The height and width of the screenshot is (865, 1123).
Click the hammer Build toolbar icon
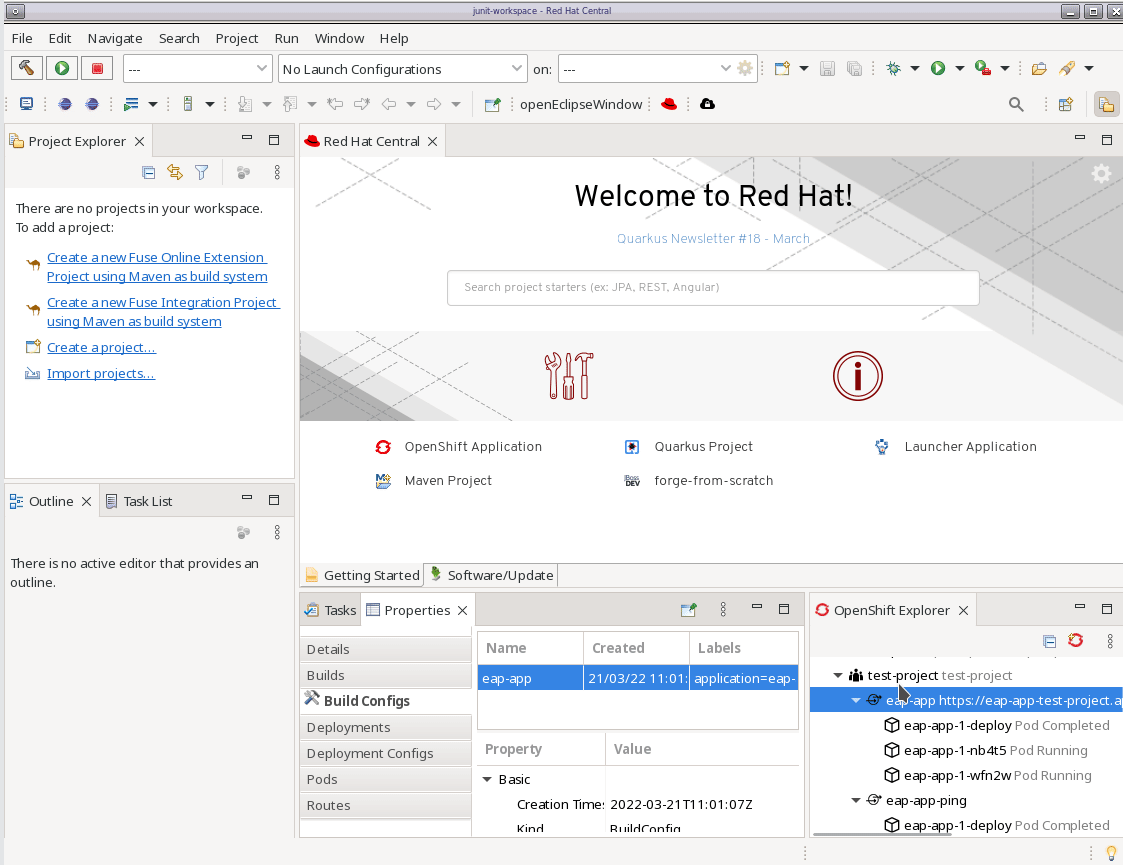point(26,69)
